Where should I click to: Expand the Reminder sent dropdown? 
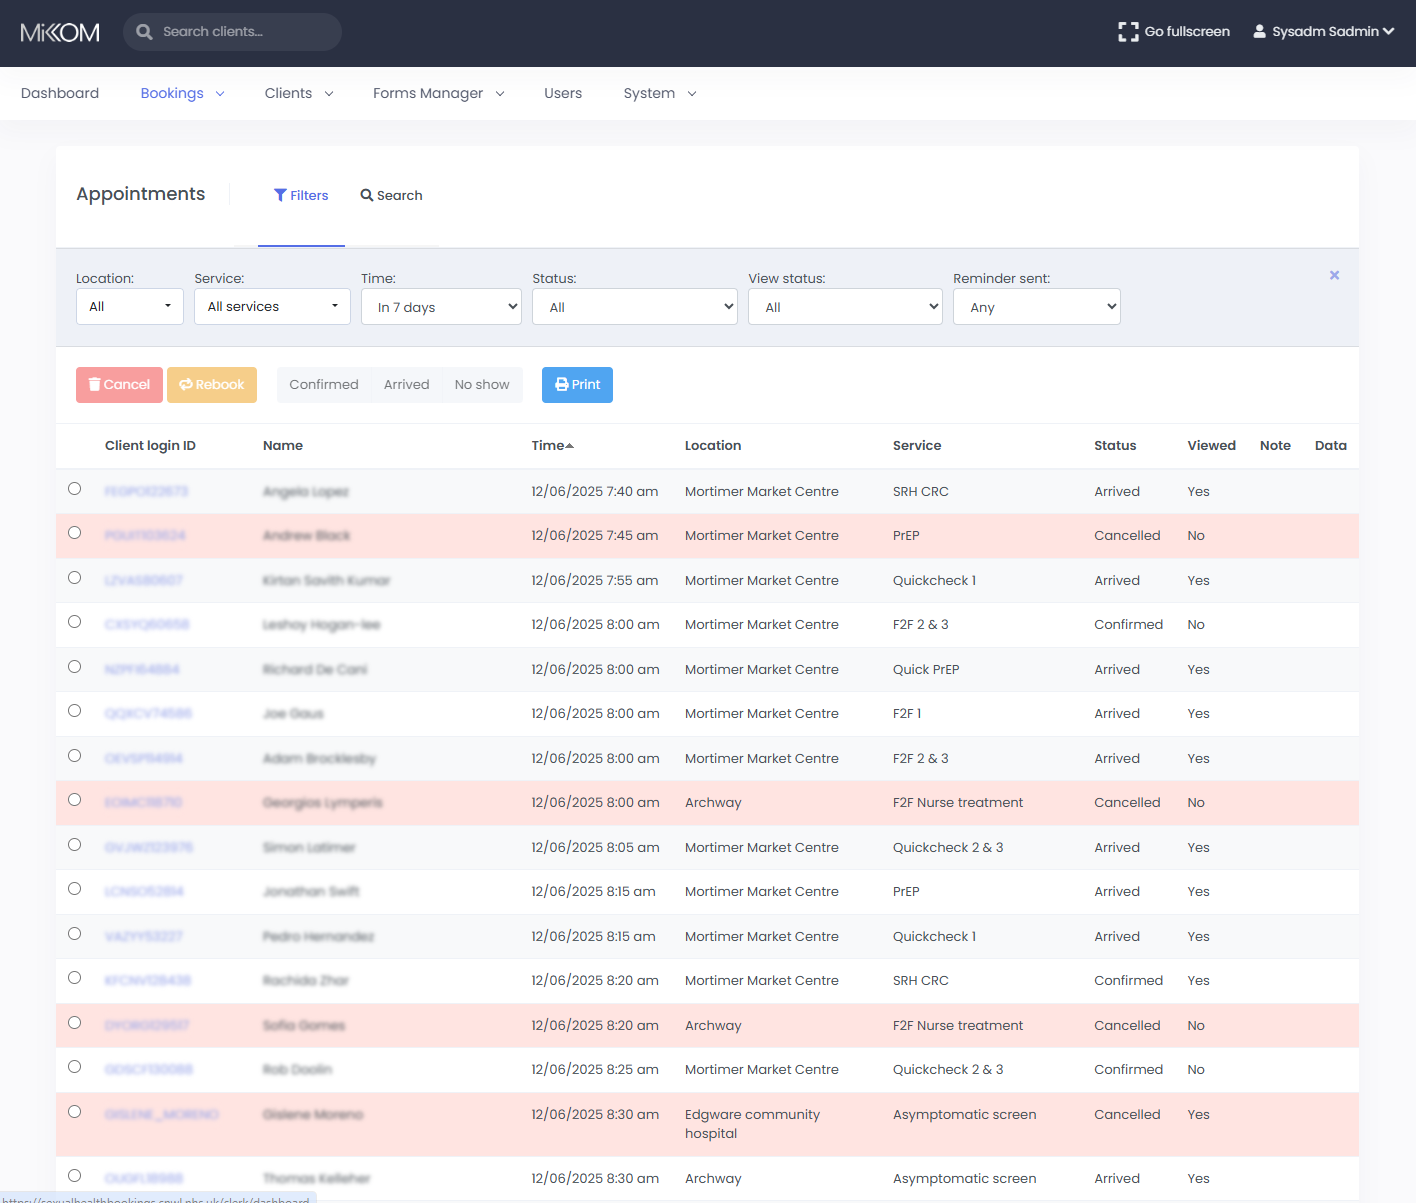coord(1036,307)
